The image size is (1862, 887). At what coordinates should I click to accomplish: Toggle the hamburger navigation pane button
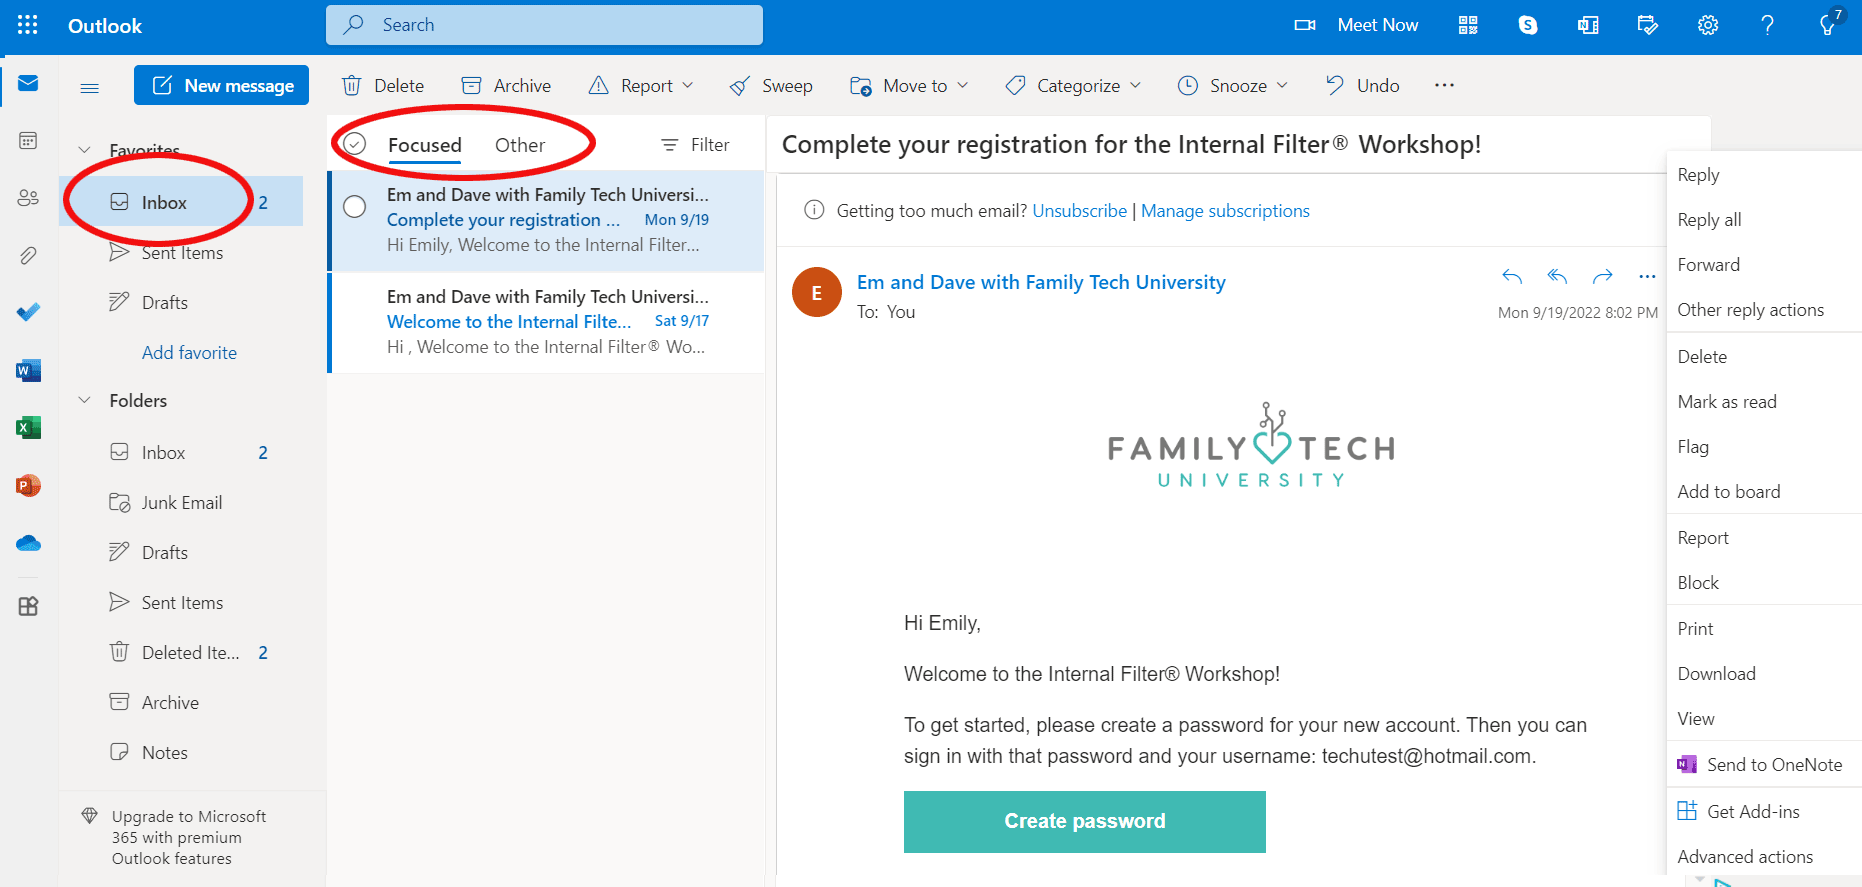pyautogui.click(x=90, y=87)
